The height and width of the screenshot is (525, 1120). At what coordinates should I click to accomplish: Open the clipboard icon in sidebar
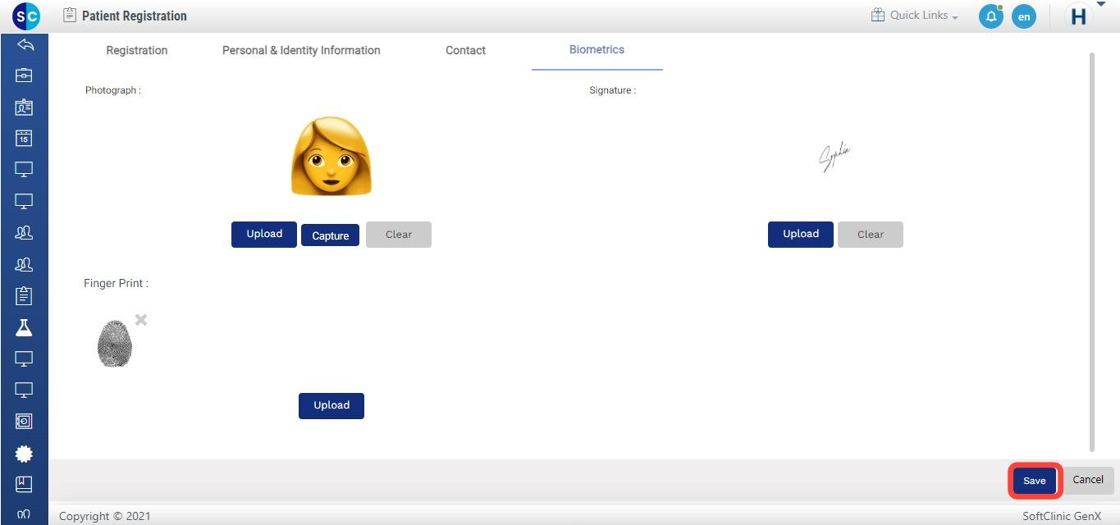pyautogui.click(x=24, y=296)
